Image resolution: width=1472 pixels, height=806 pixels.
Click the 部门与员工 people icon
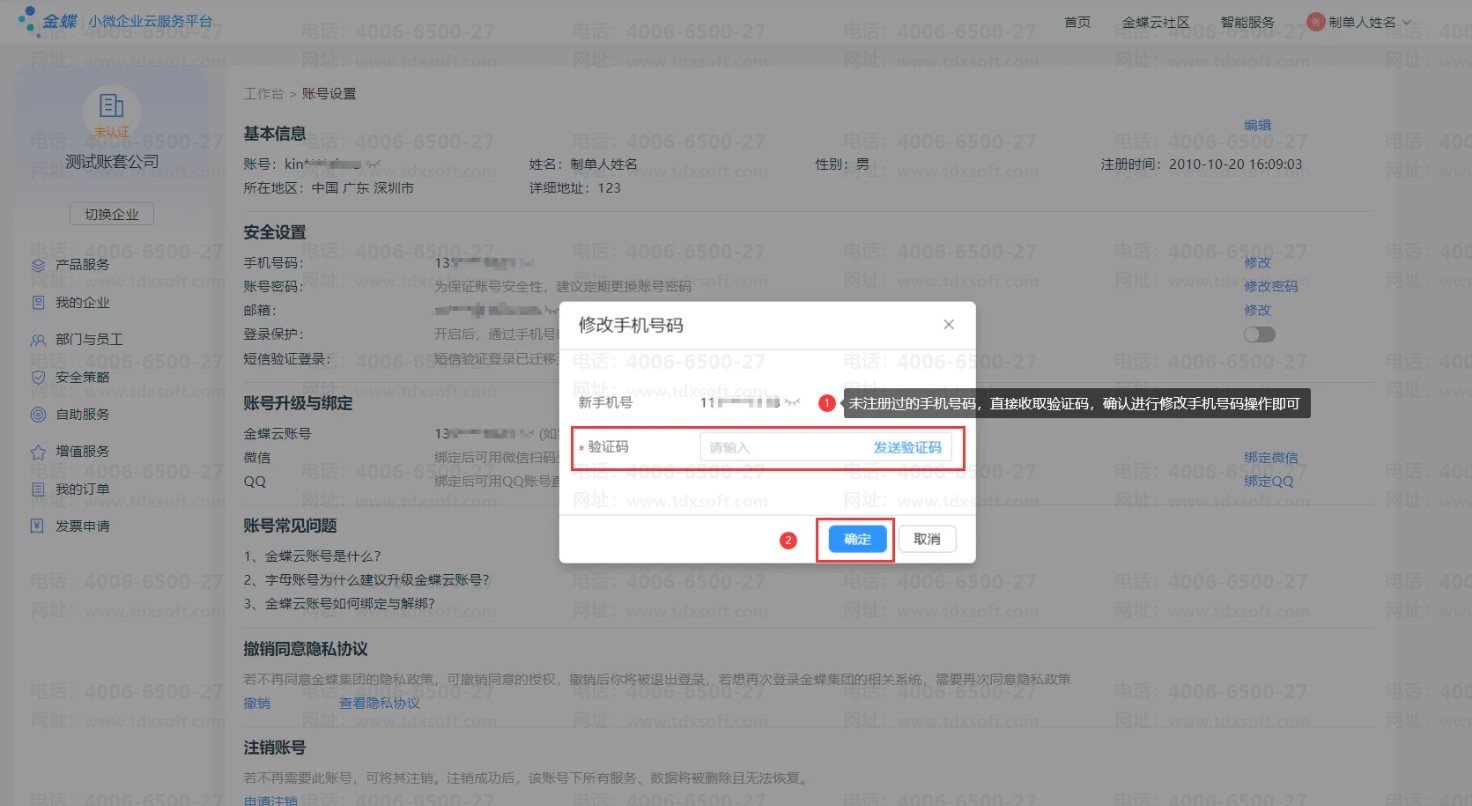pos(38,340)
